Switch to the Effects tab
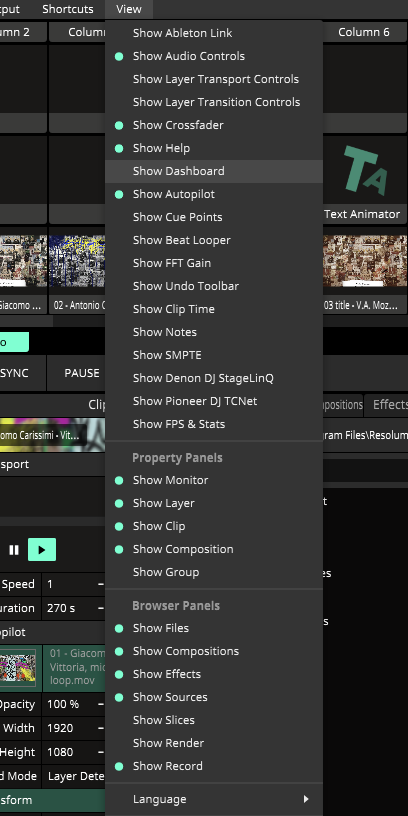Screen dimensions: 408x816 (390, 405)
